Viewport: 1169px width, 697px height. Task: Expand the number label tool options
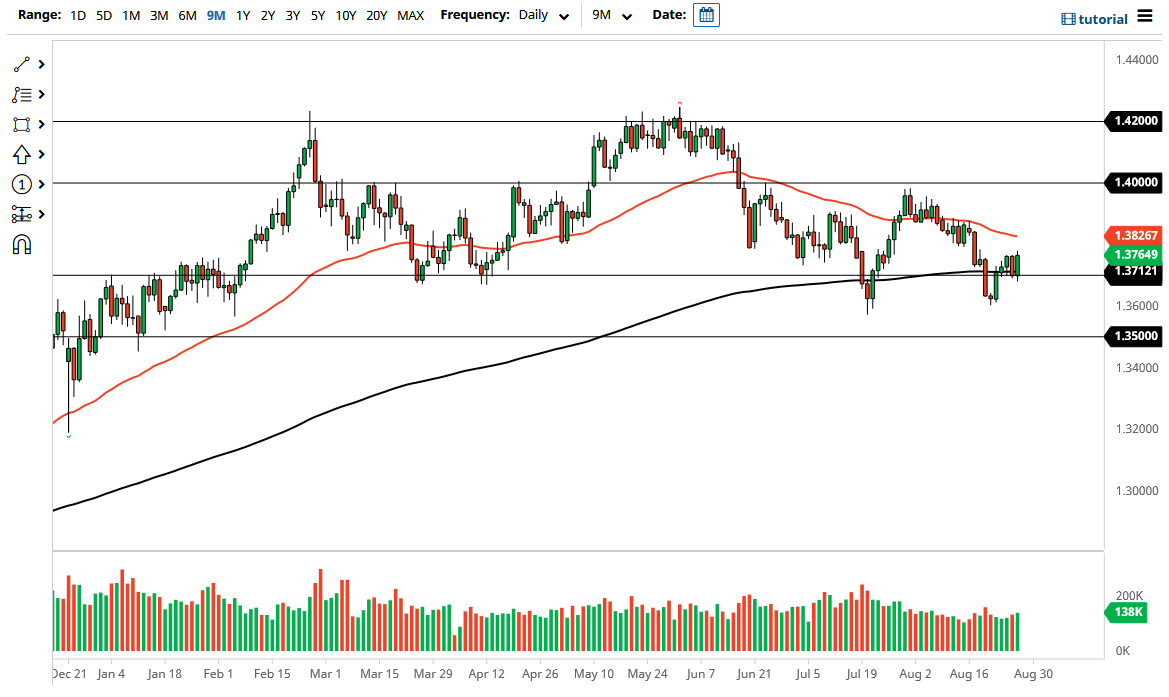(x=42, y=184)
